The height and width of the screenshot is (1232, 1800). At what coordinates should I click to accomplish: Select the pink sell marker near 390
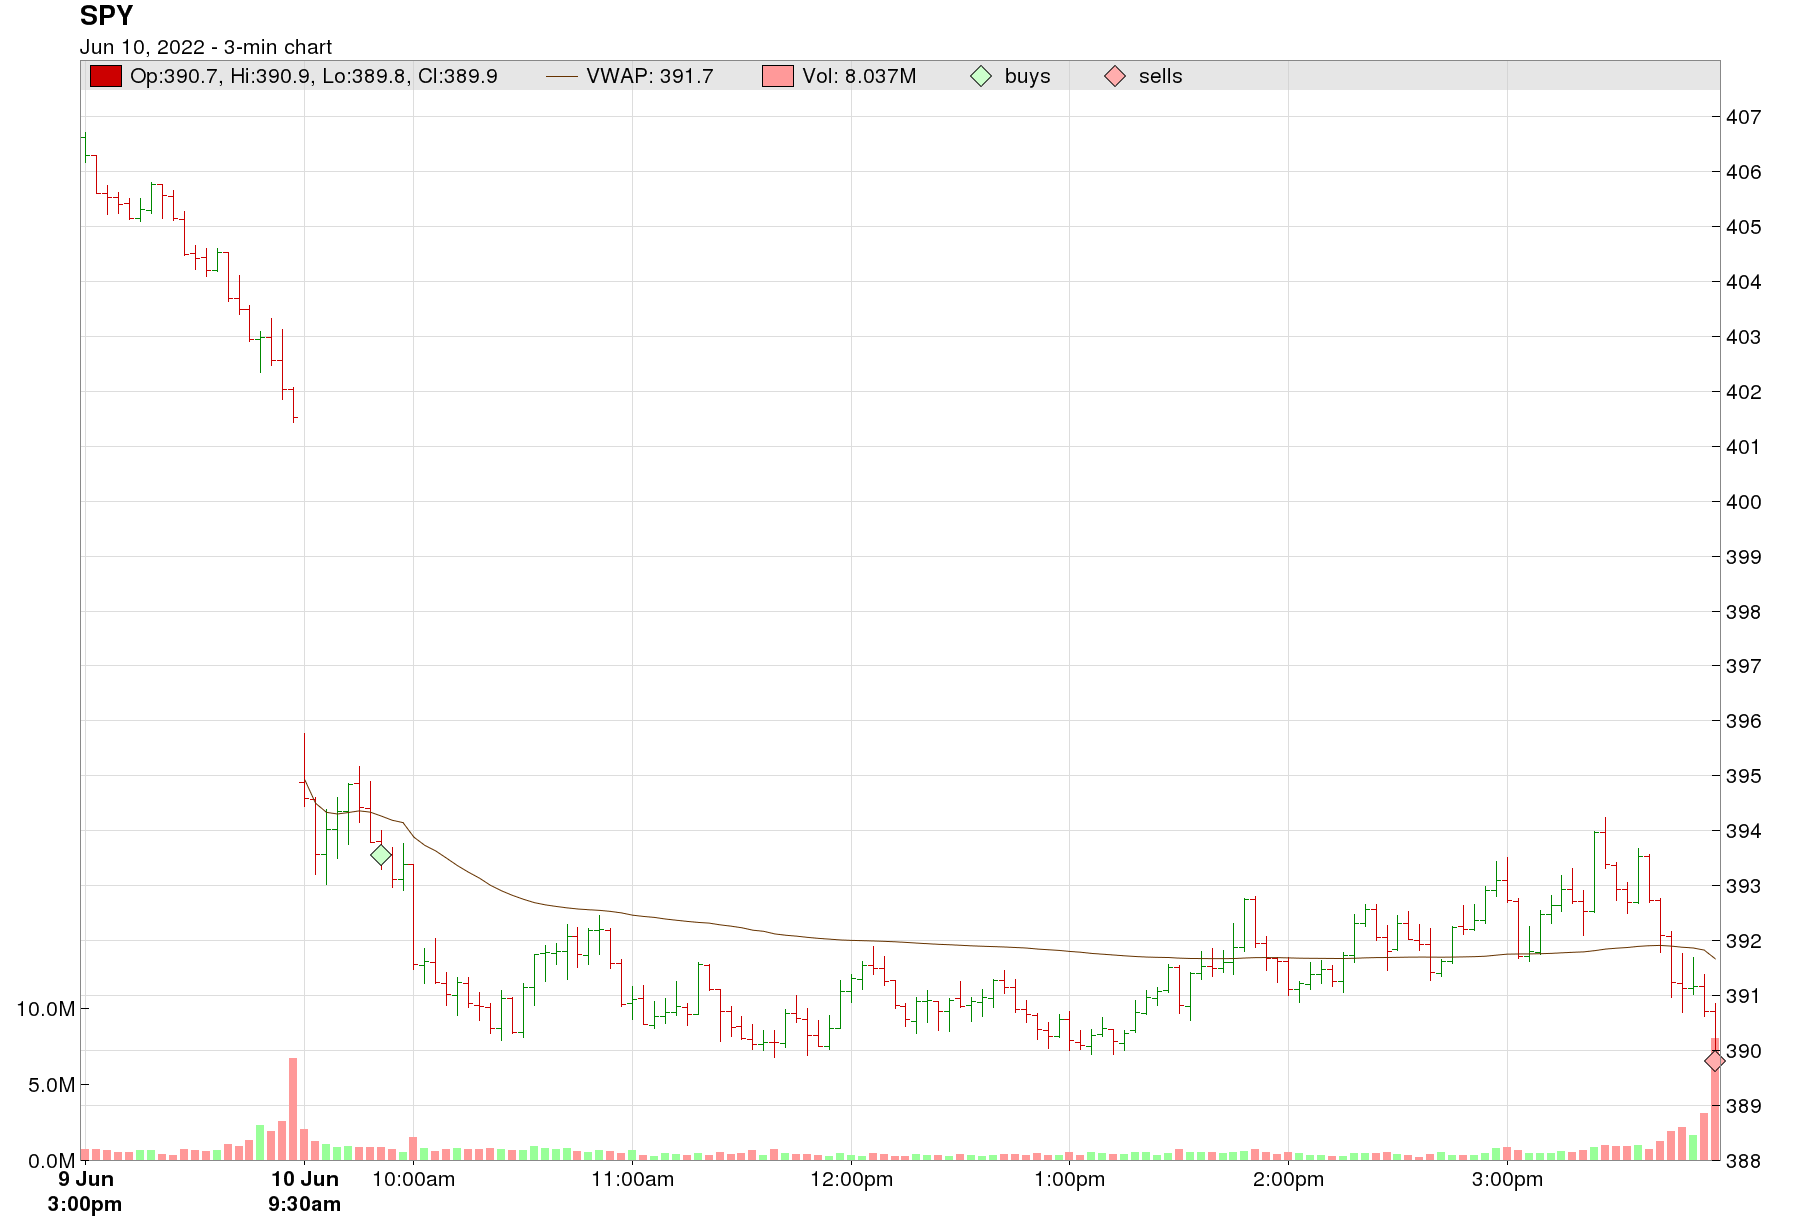[1714, 1060]
